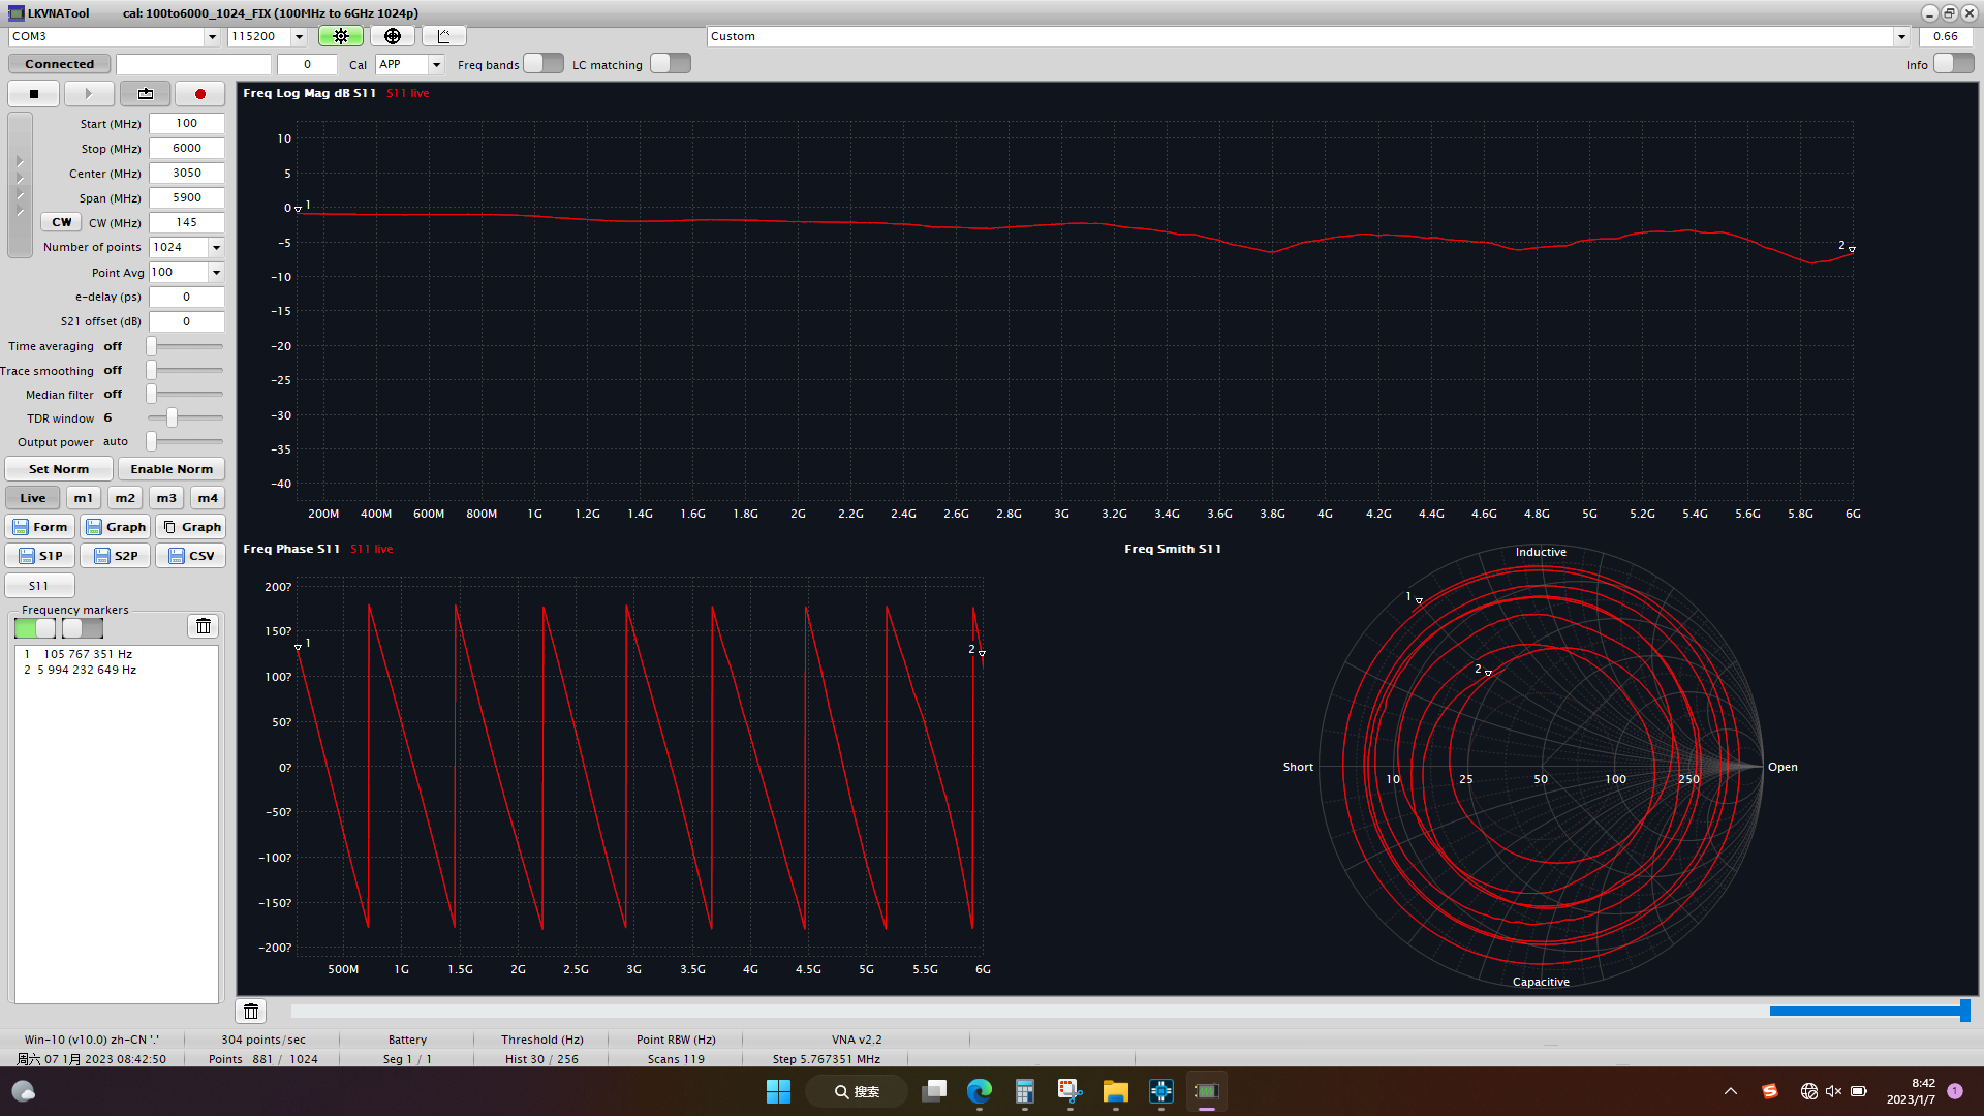Toggle the green frequency markers switch
The image size is (1985, 1117).
35,629
